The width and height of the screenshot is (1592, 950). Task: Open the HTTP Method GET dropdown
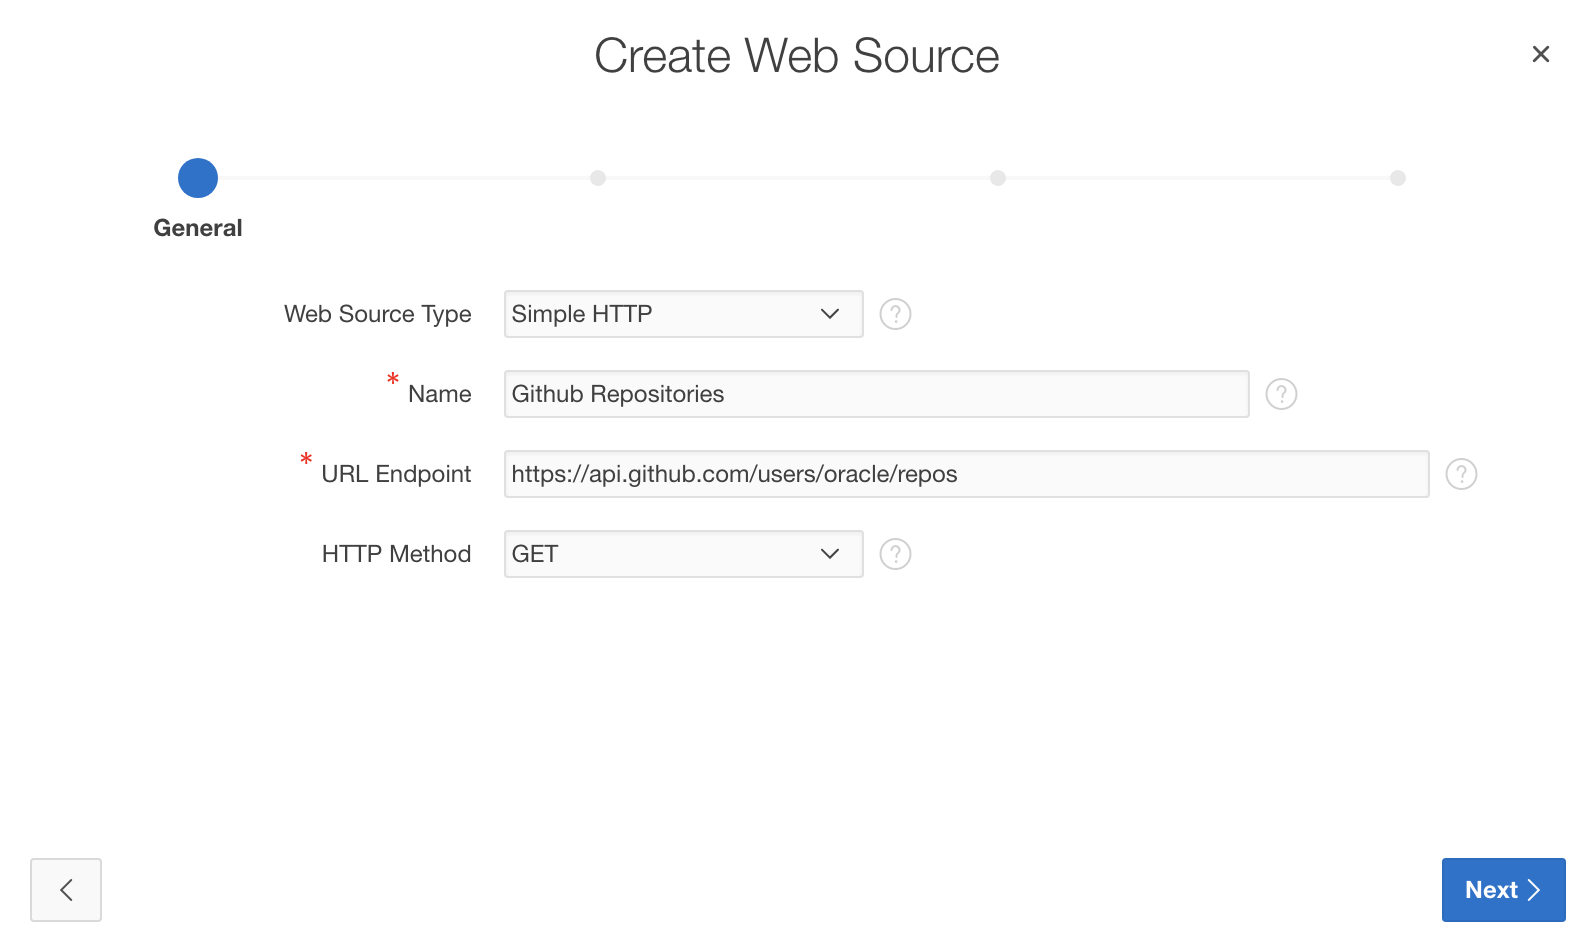click(683, 554)
